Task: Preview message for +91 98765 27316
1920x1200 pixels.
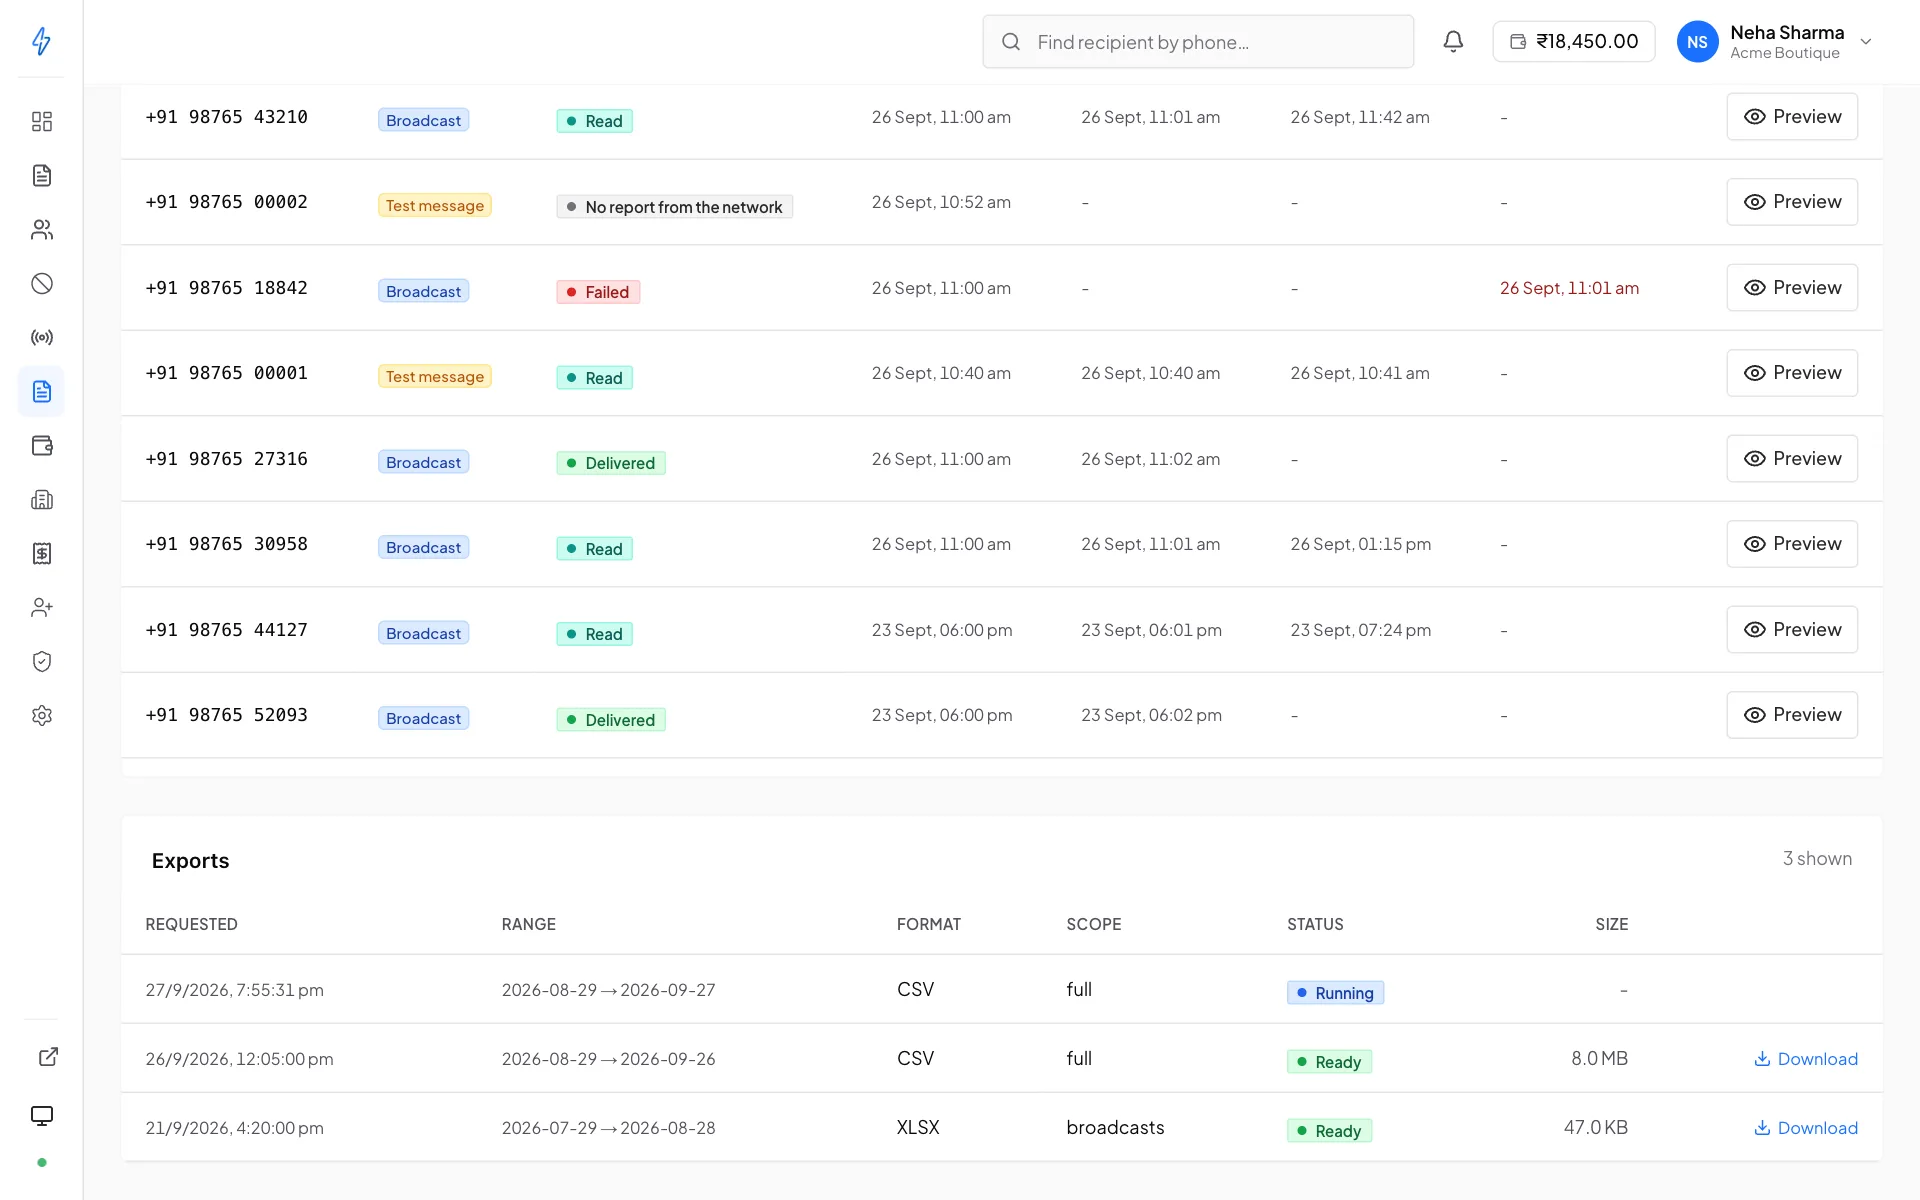Action: 1792,459
